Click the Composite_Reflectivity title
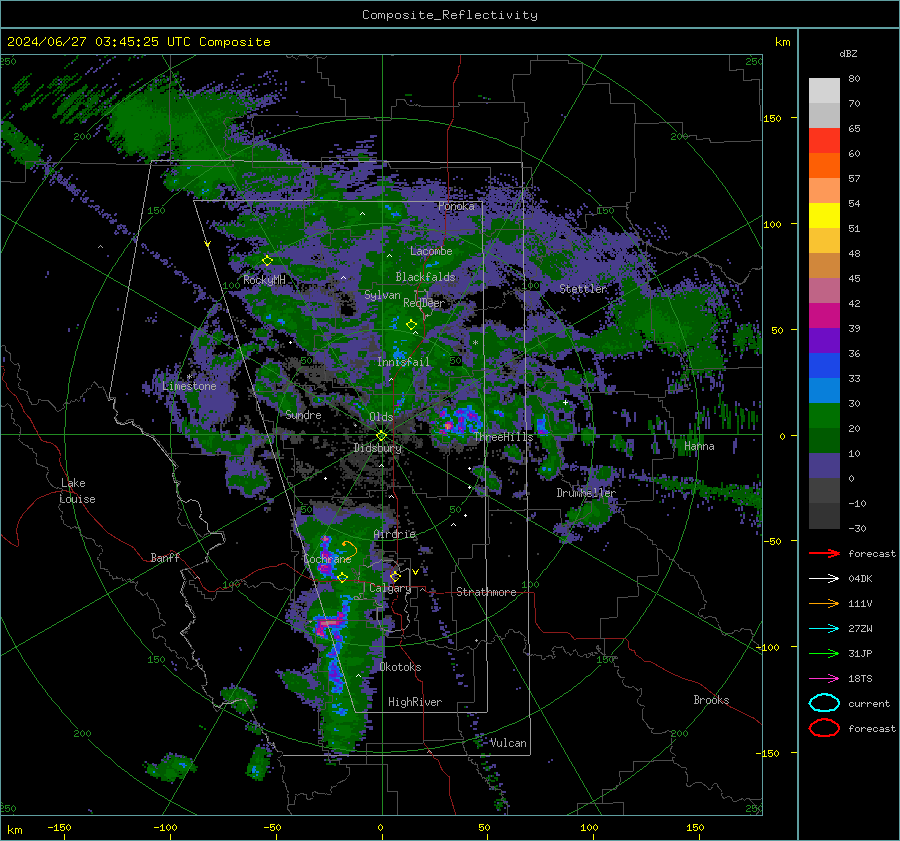 pyautogui.click(x=449, y=15)
